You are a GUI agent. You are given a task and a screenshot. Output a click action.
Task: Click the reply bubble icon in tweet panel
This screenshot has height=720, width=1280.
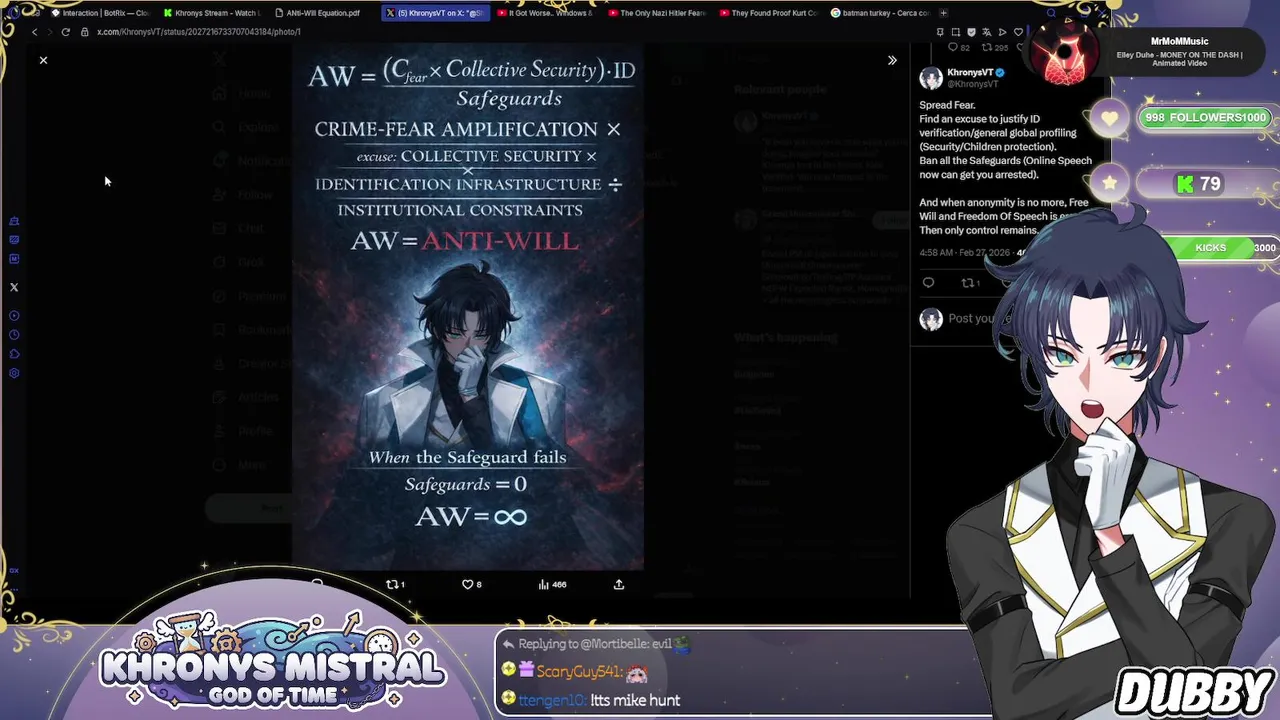click(928, 283)
